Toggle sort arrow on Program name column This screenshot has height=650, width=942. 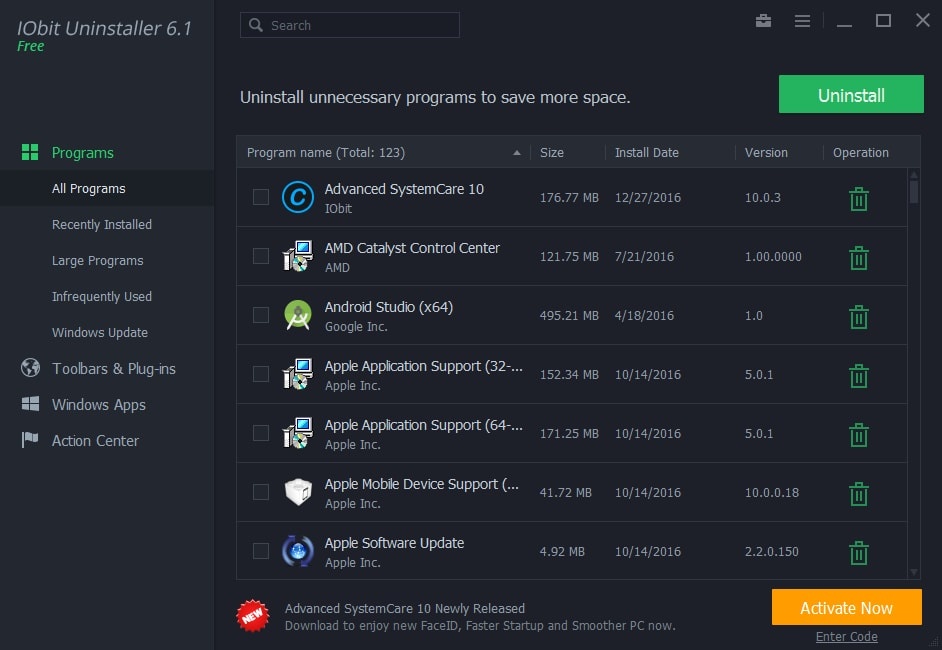tap(517, 153)
